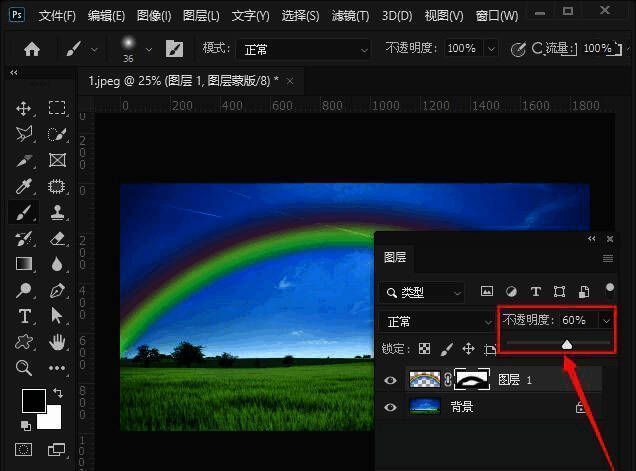This screenshot has width=636, height=471.
Task: Open the 编辑(E) menu
Action: tap(106, 16)
